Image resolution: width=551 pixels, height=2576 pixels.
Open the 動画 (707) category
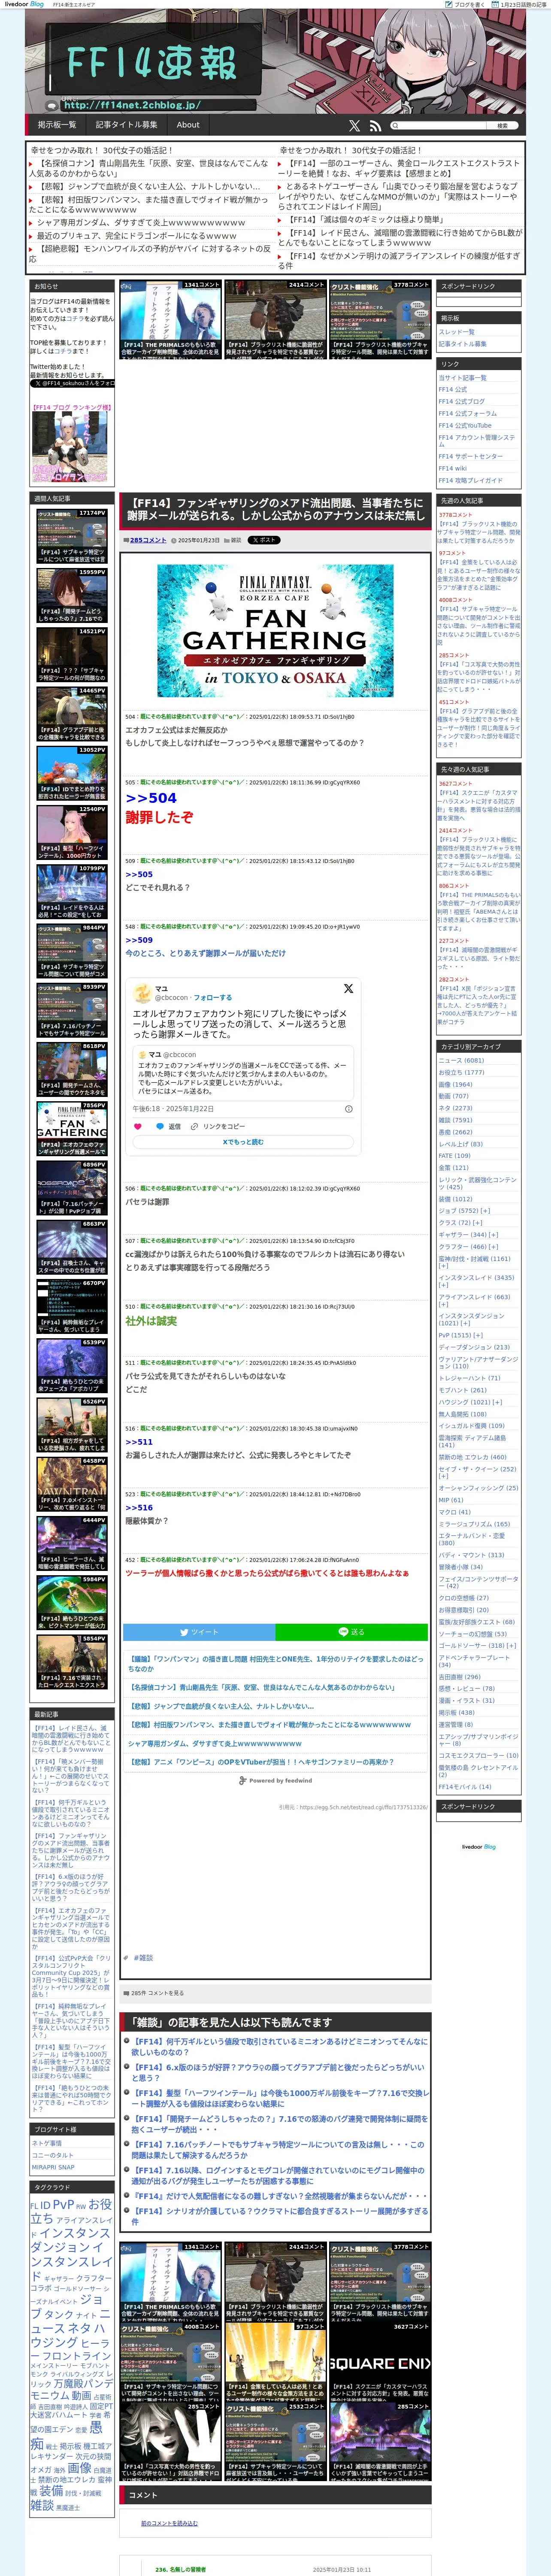pos(453,1096)
